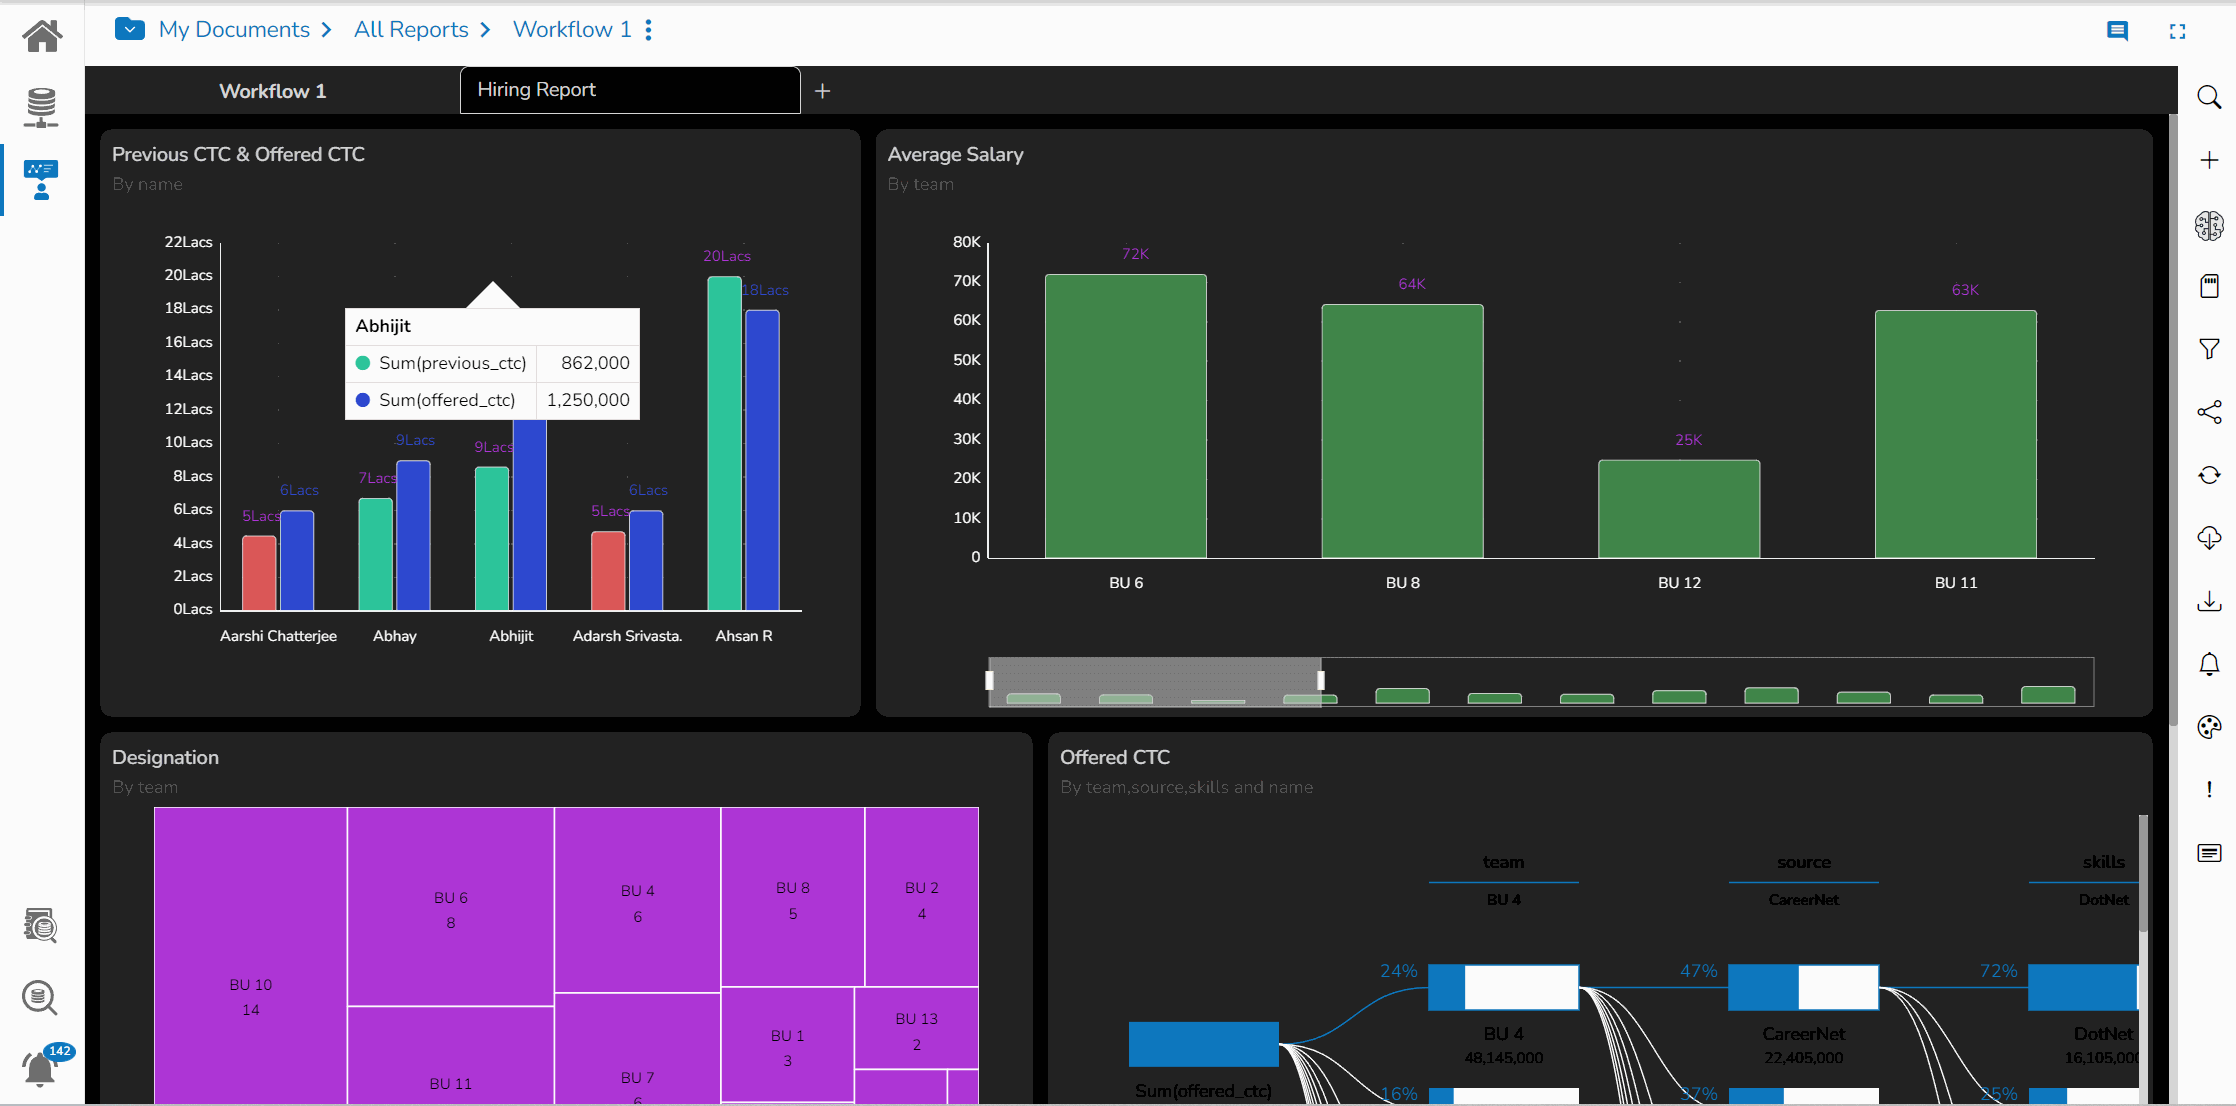Image resolution: width=2236 pixels, height=1106 pixels.
Task: Click the BU 4 treemap tile
Action: (638, 900)
